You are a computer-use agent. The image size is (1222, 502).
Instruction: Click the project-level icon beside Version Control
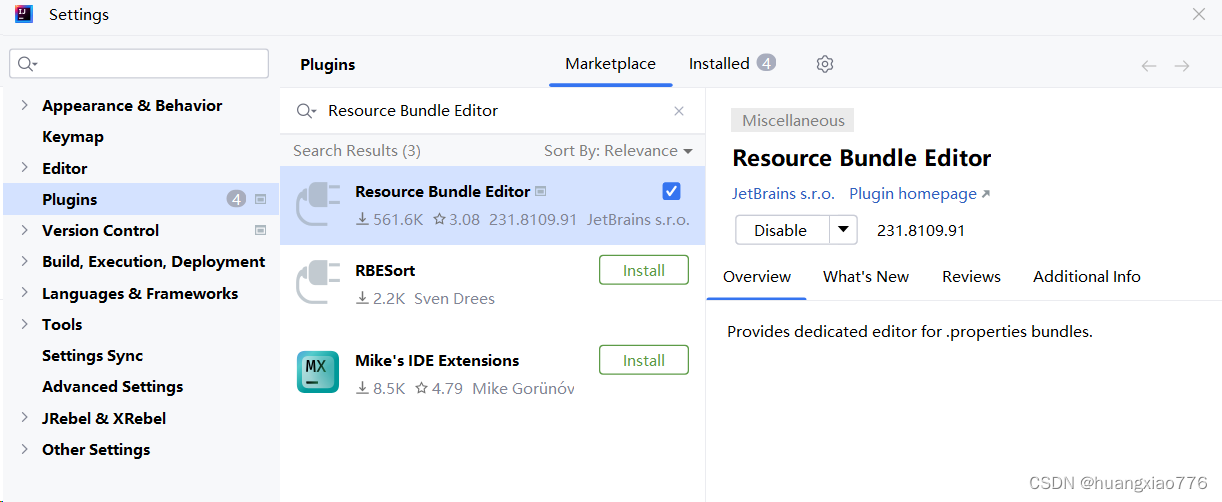[x=260, y=230]
